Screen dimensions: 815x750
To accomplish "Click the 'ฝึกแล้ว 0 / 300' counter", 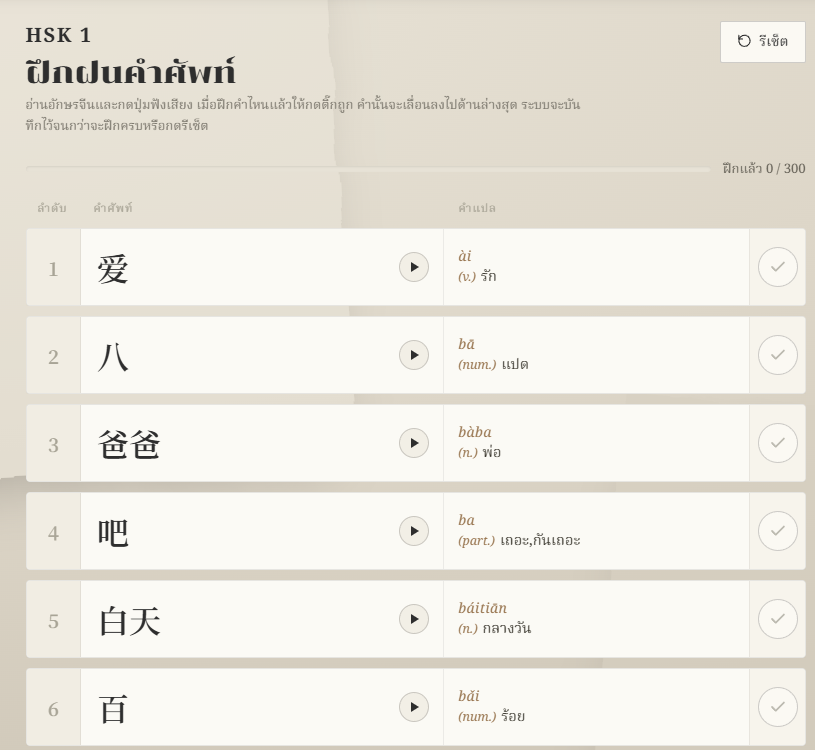I will (x=764, y=168).
